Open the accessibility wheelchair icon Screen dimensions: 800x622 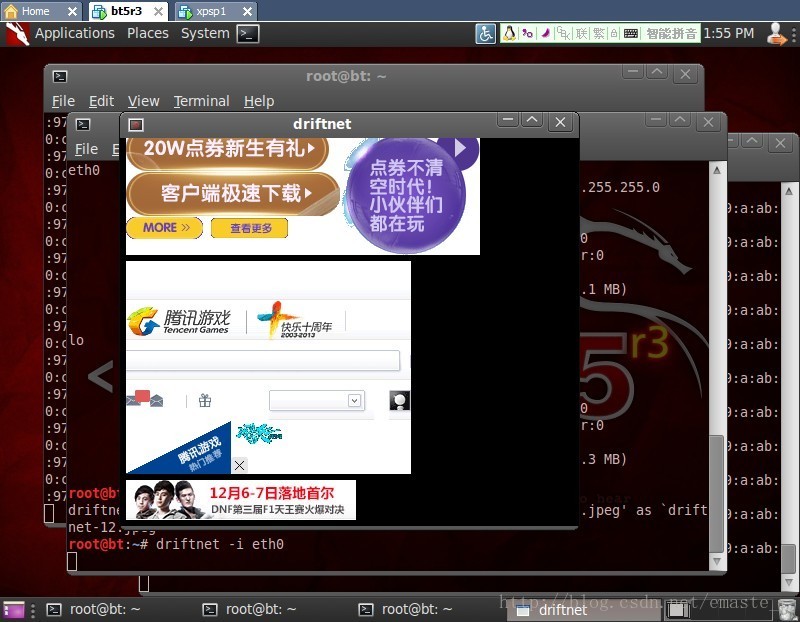point(485,34)
